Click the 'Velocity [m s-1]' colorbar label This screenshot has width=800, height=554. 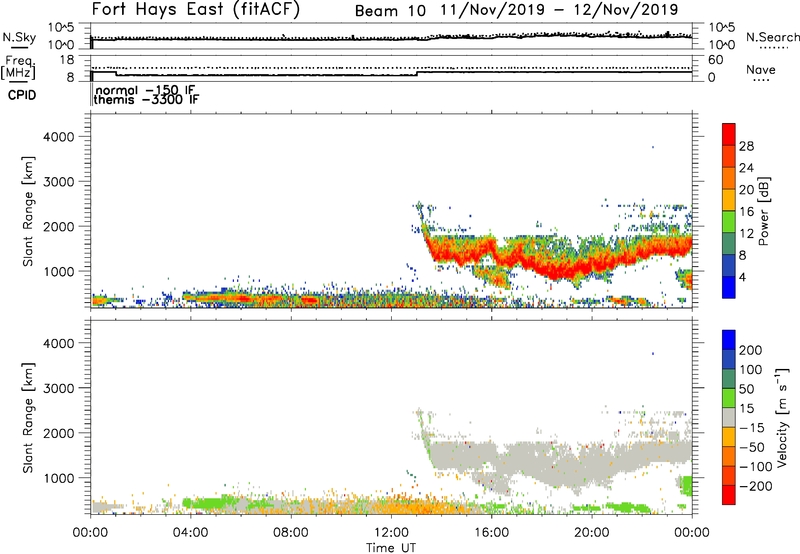tap(782, 417)
